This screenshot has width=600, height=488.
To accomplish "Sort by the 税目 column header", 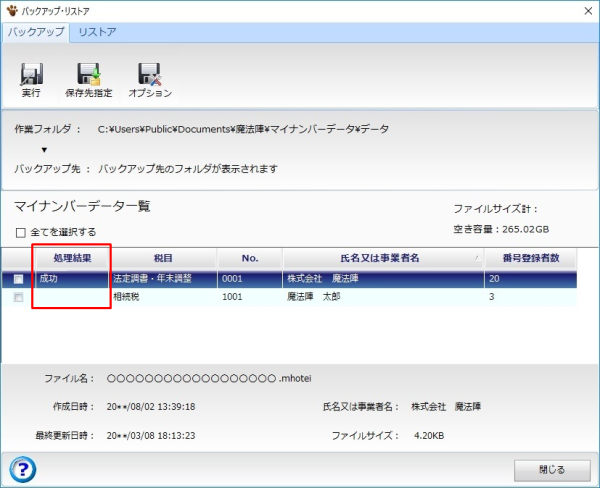I will (x=163, y=259).
